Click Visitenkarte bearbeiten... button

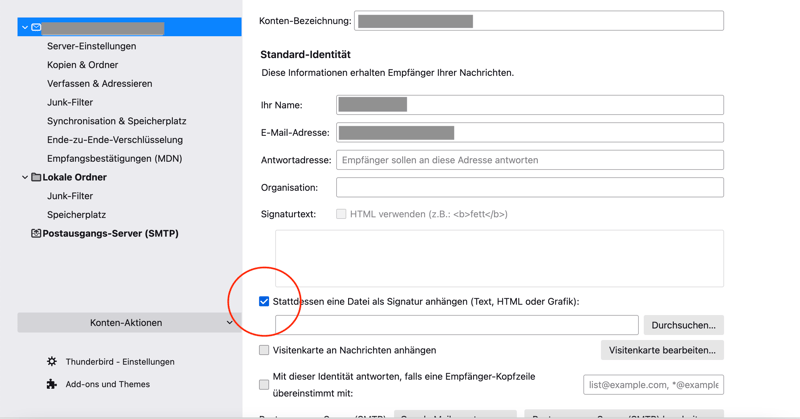pyautogui.click(x=662, y=350)
